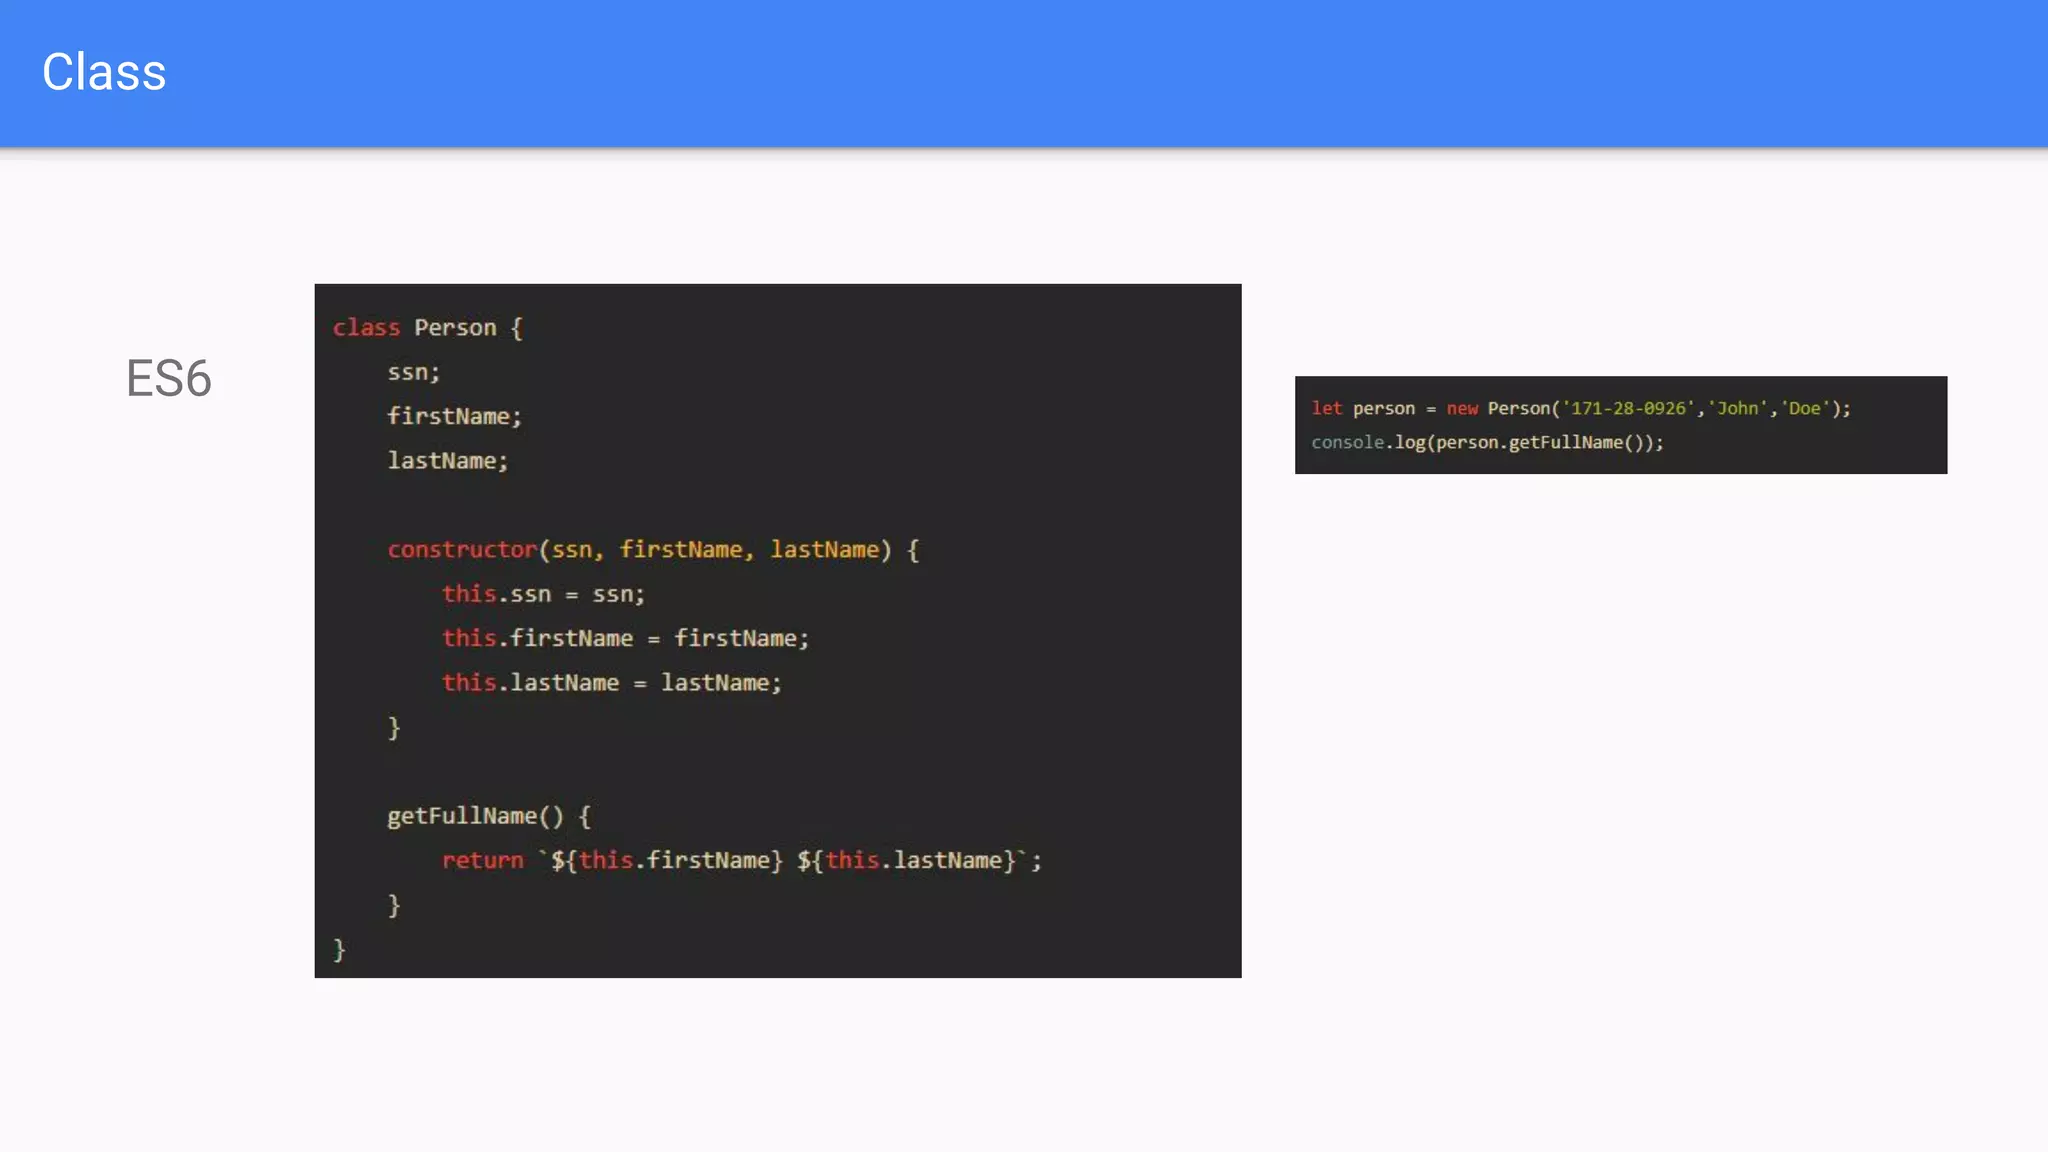
Task: Click the 'console.log(person.getFullName());' line
Action: click(1487, 442)
